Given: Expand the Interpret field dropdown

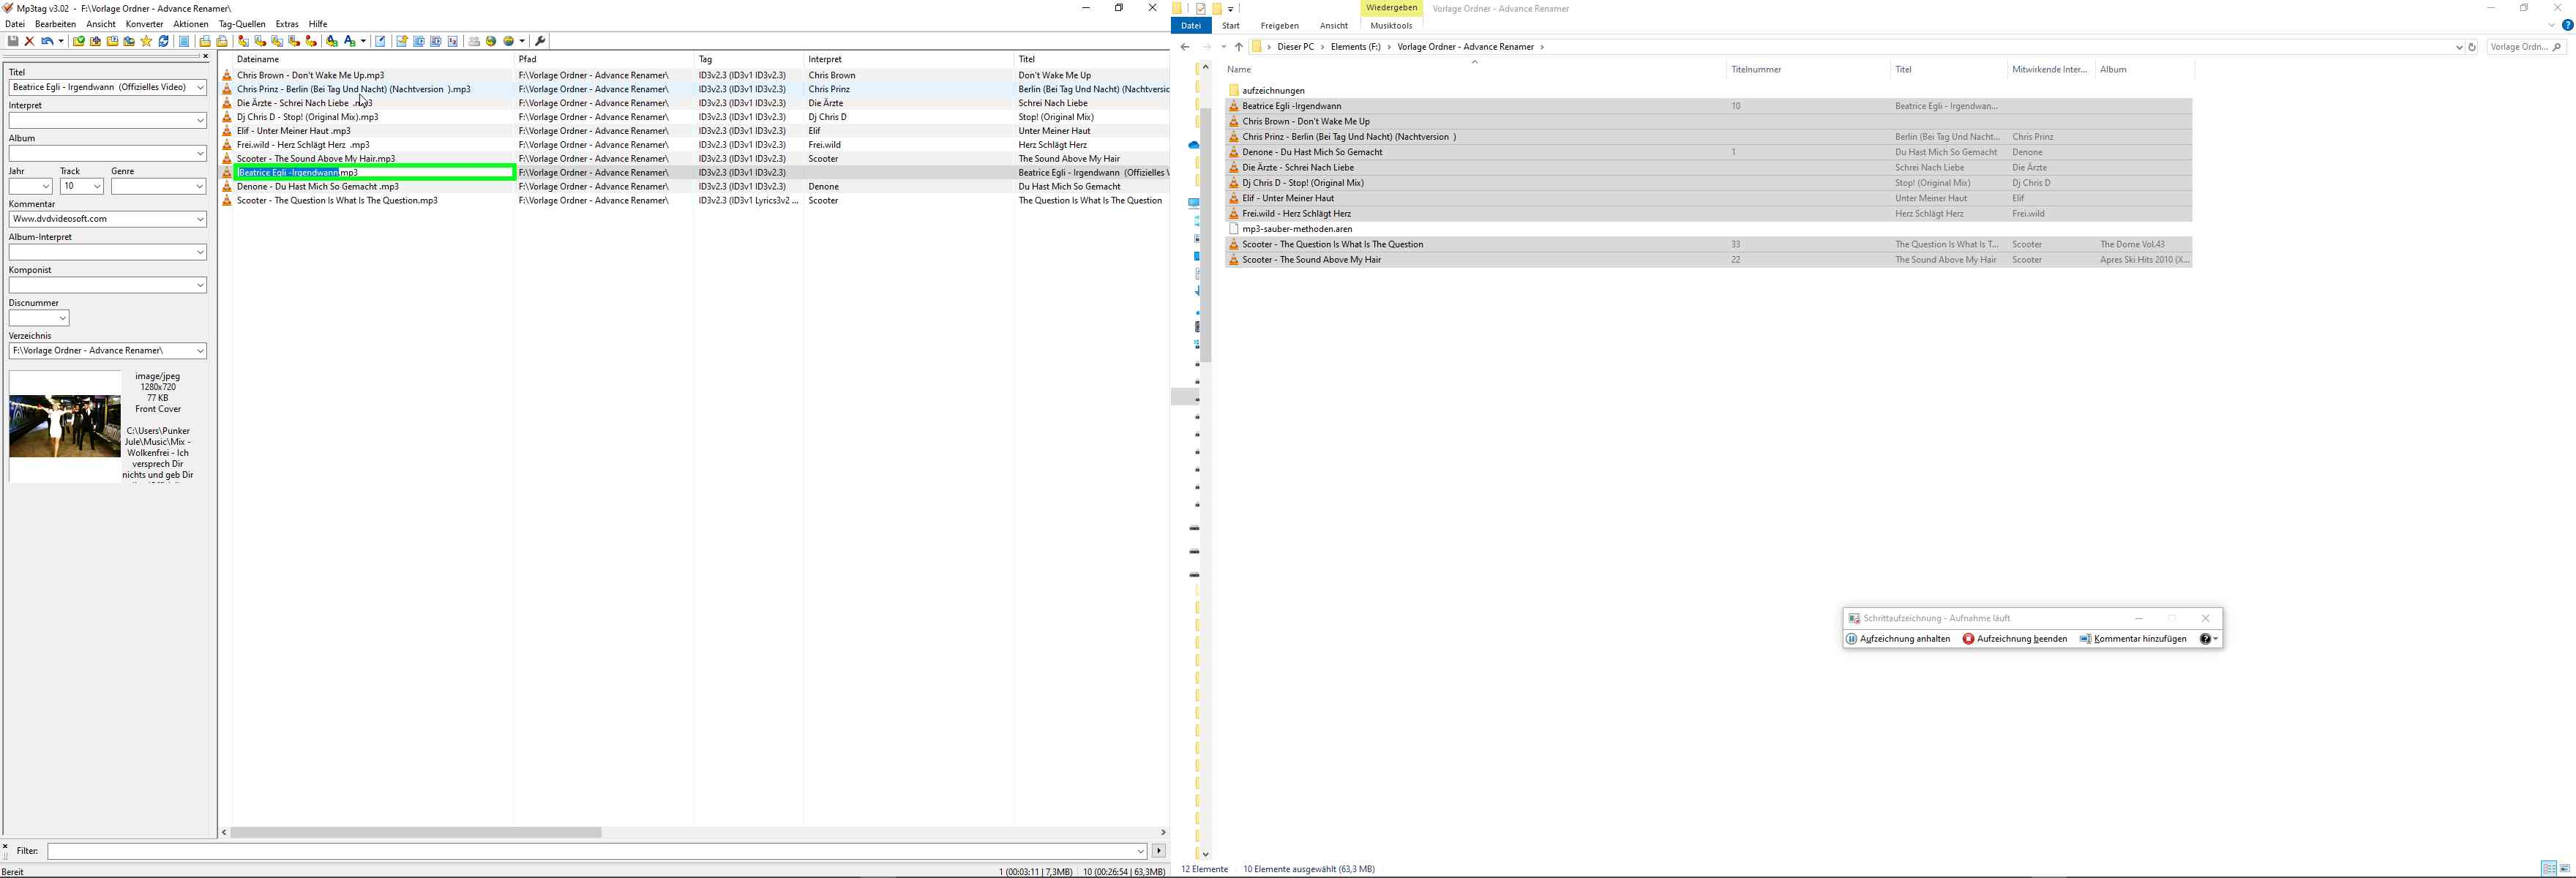Looking at the screenshot, I should 200,121.
